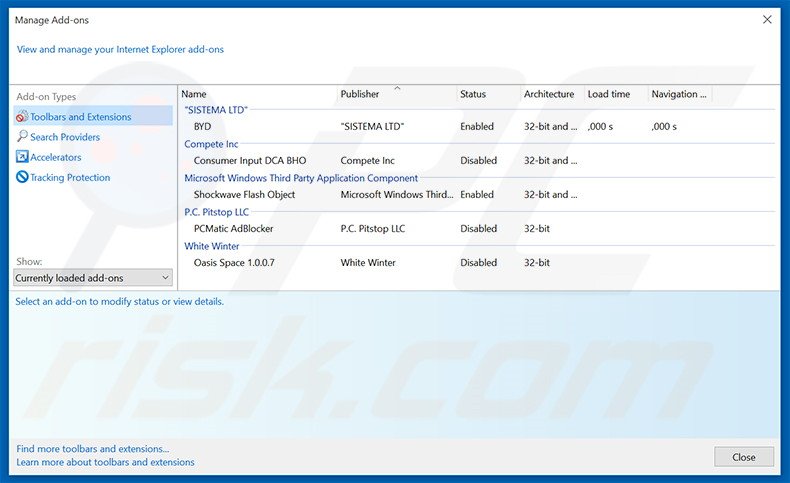
Task: Click the Toolbars and Extensions icon
Action: [x=22, y=117]
